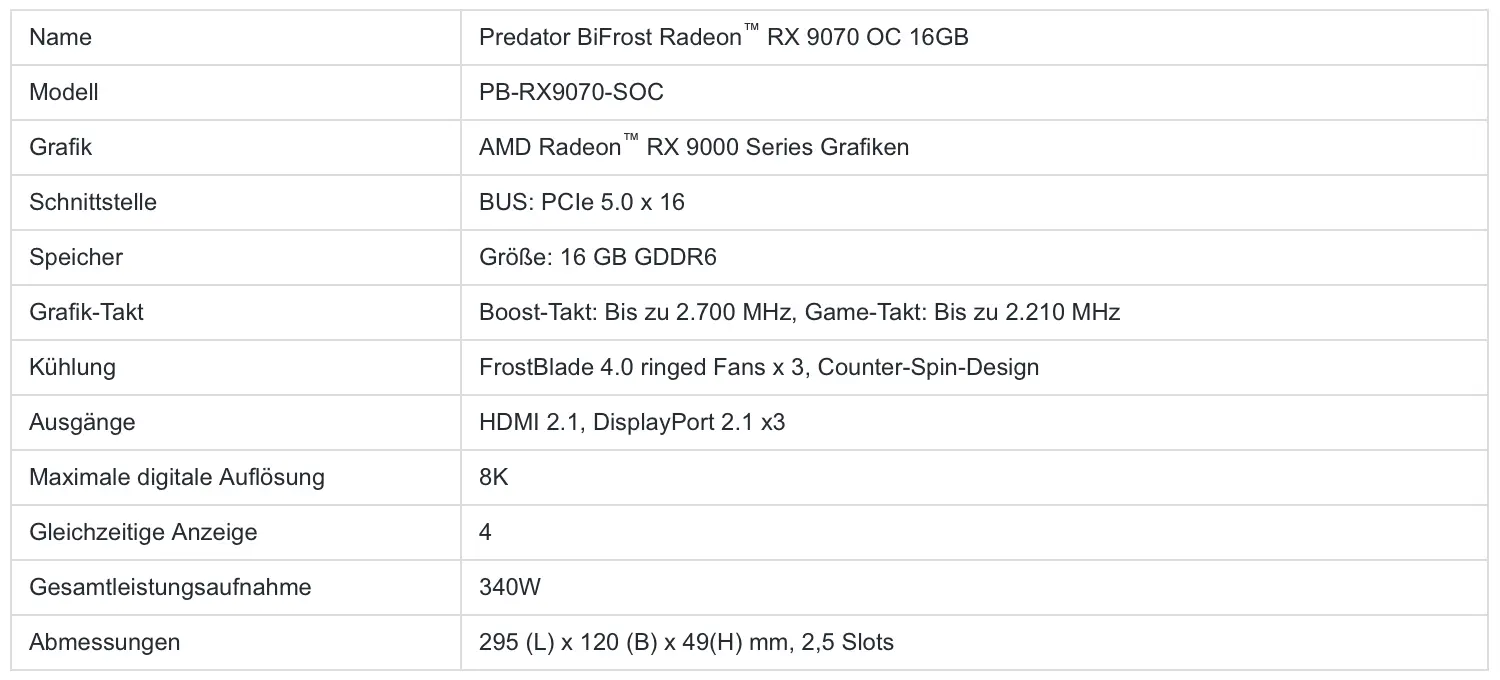Image resolution: width=1500 pixels, height=680 pixels.
Task: Select the 'Maximale digitale Auflösung' label
Action: [177, 478]
